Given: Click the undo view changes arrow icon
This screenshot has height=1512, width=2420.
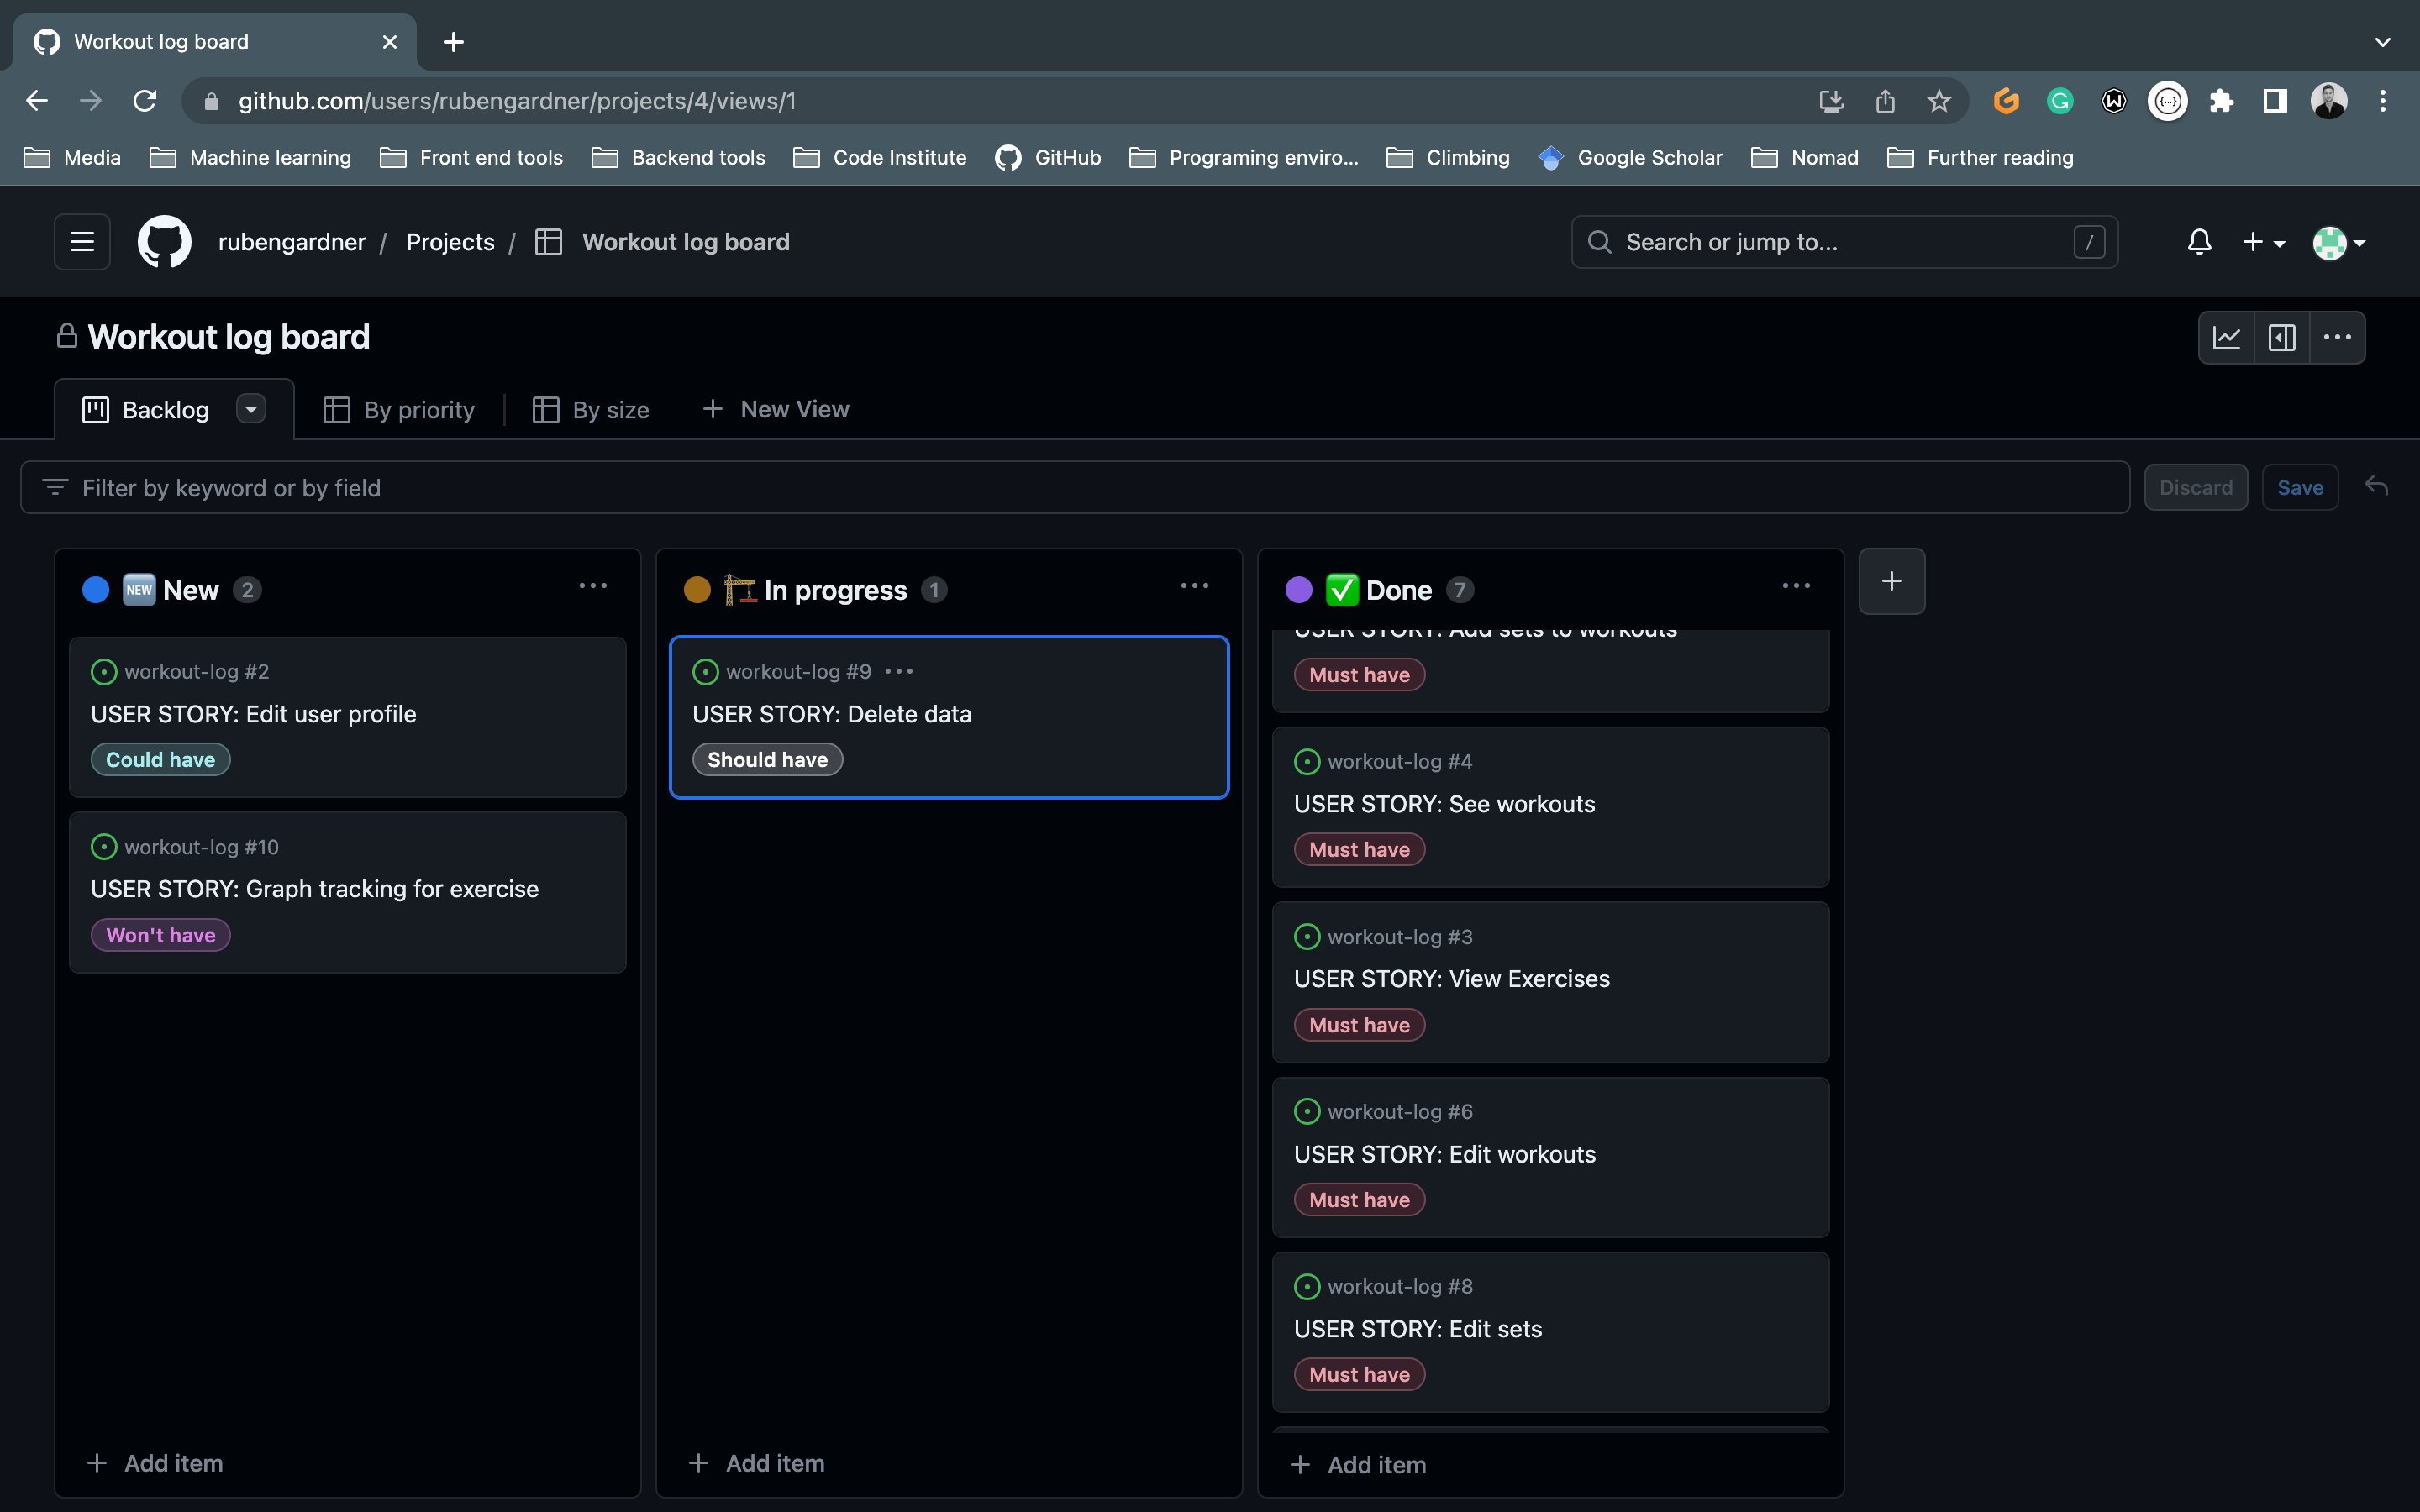Looking at the screenshot, I should click(x=2377, y=487).
